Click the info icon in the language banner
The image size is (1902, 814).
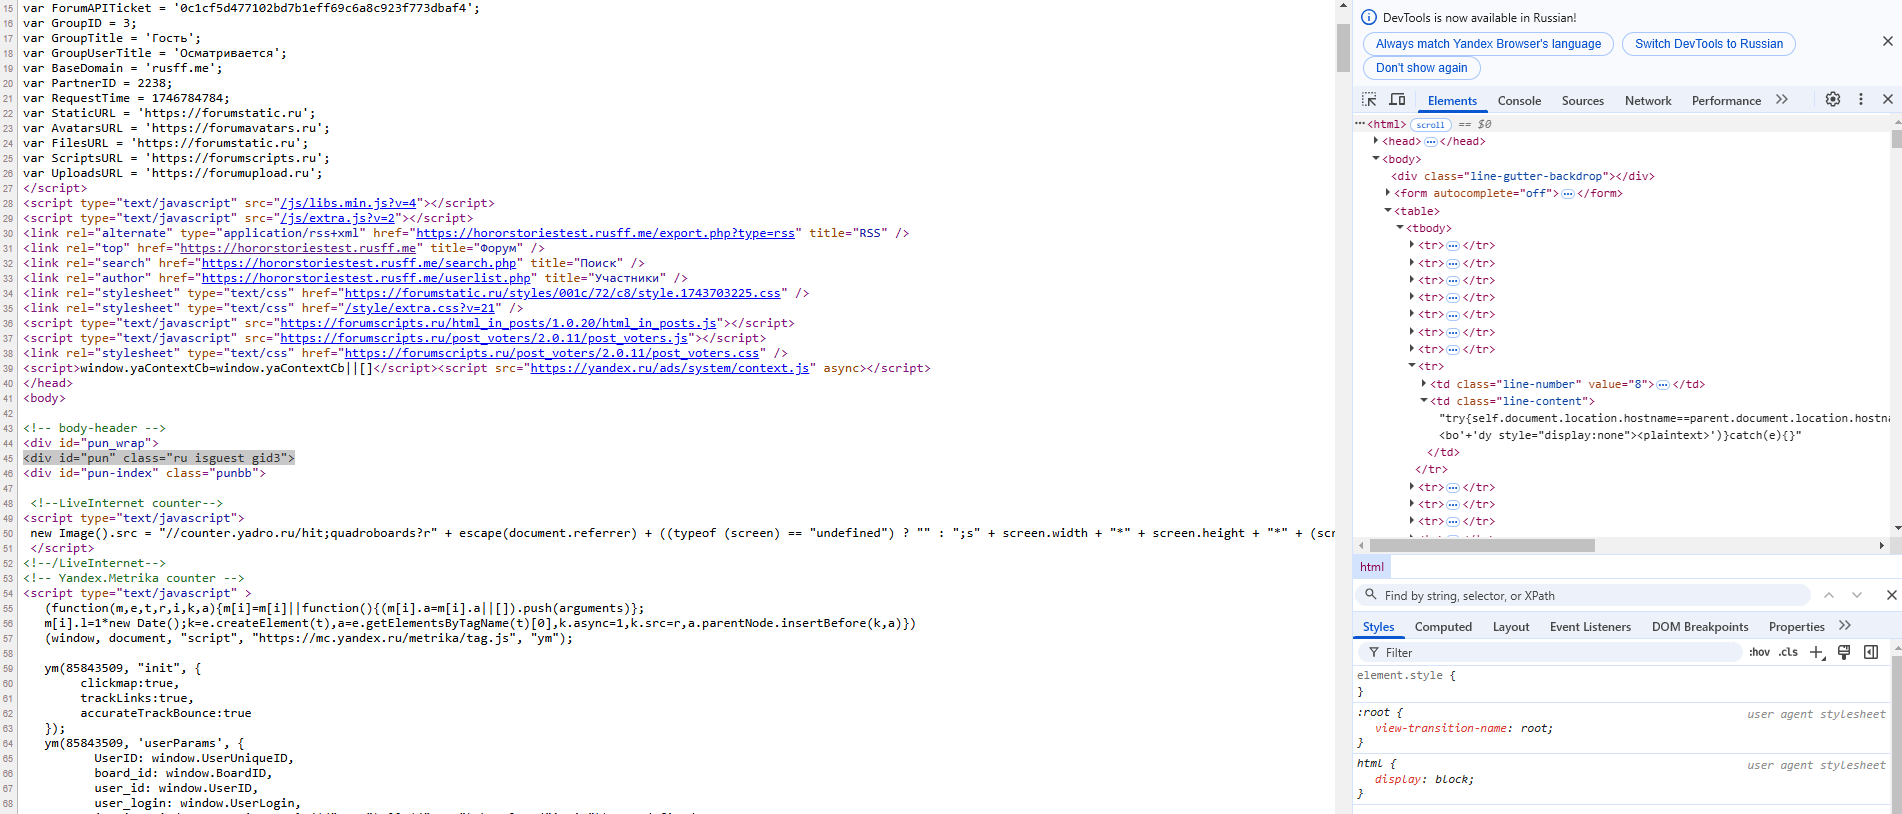click(1369, 17)
